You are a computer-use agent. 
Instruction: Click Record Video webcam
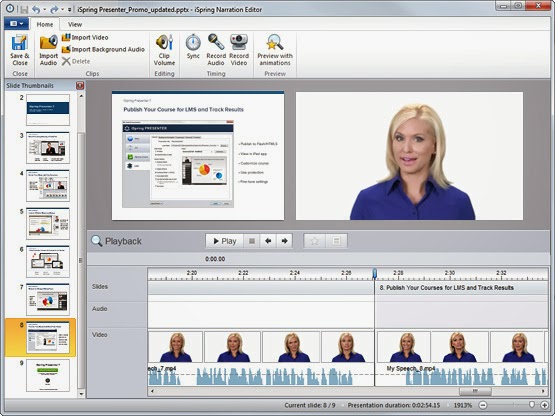[239, 50]
